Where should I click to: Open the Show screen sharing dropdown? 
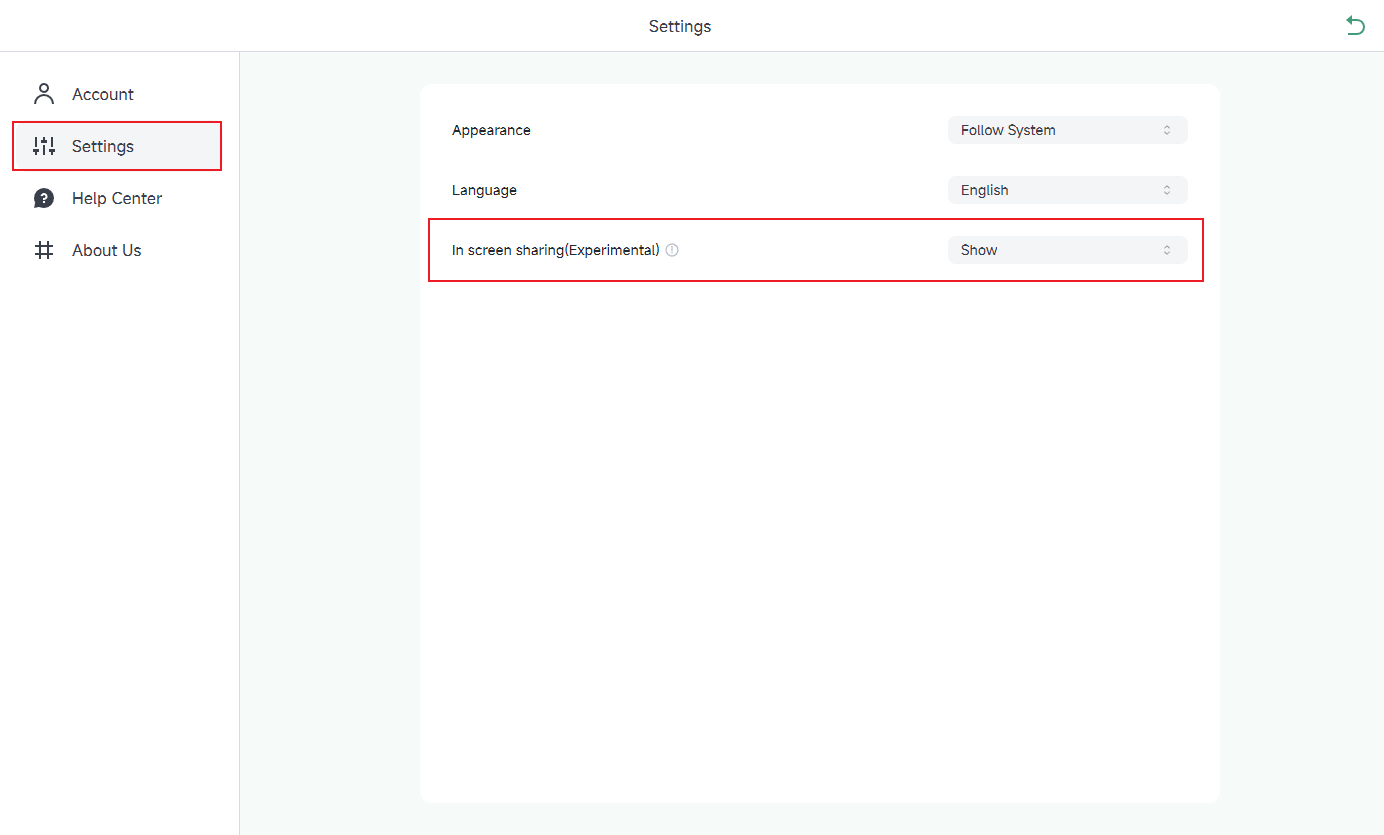[x=1067, y=249]
